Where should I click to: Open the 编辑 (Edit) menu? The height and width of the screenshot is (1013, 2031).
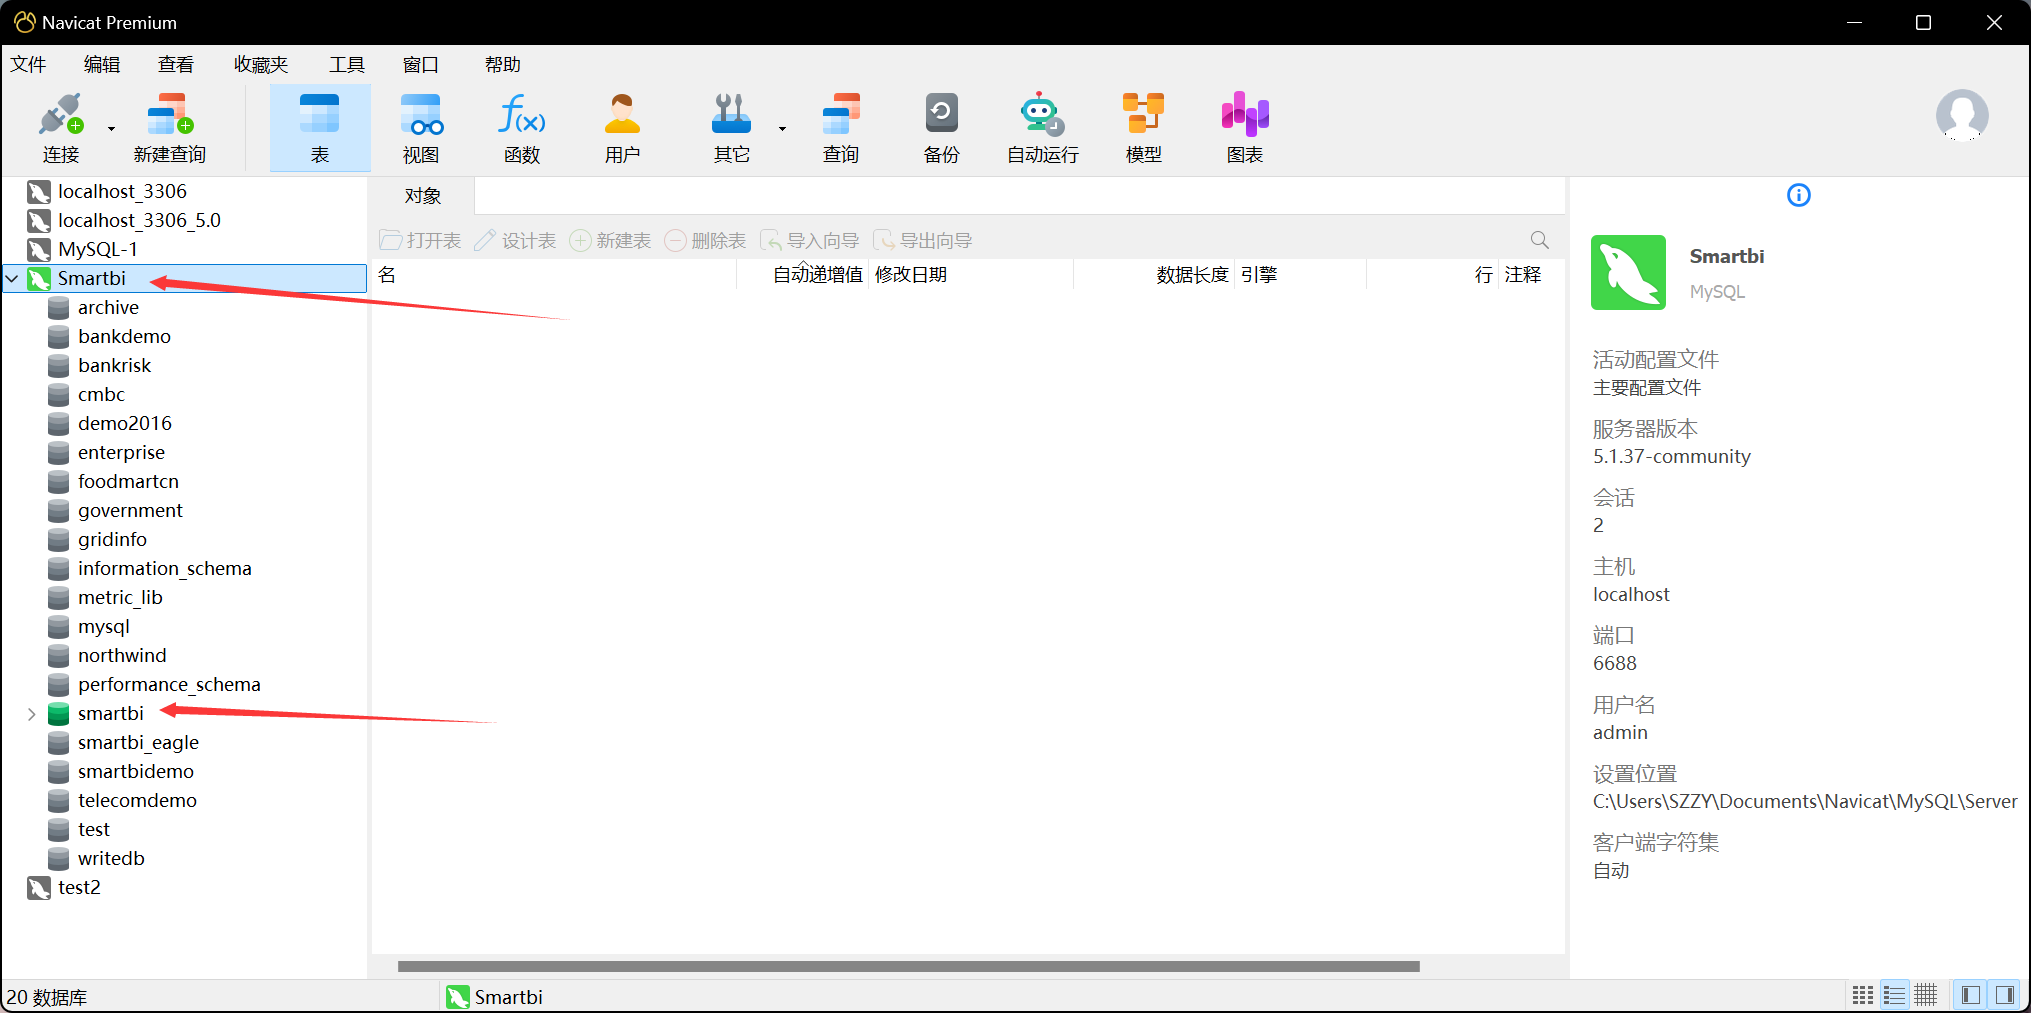[x=101, y=65]
